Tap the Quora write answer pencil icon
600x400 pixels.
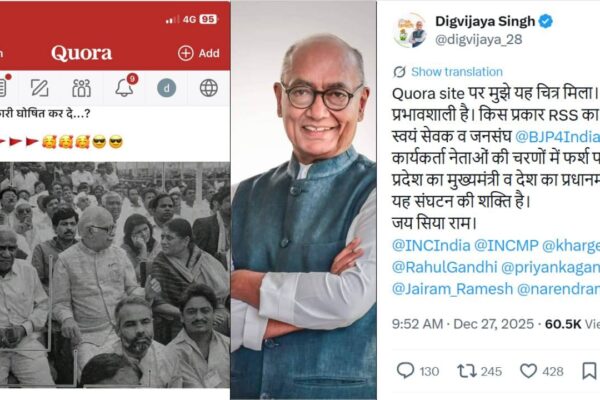click(x=39, y=88)
